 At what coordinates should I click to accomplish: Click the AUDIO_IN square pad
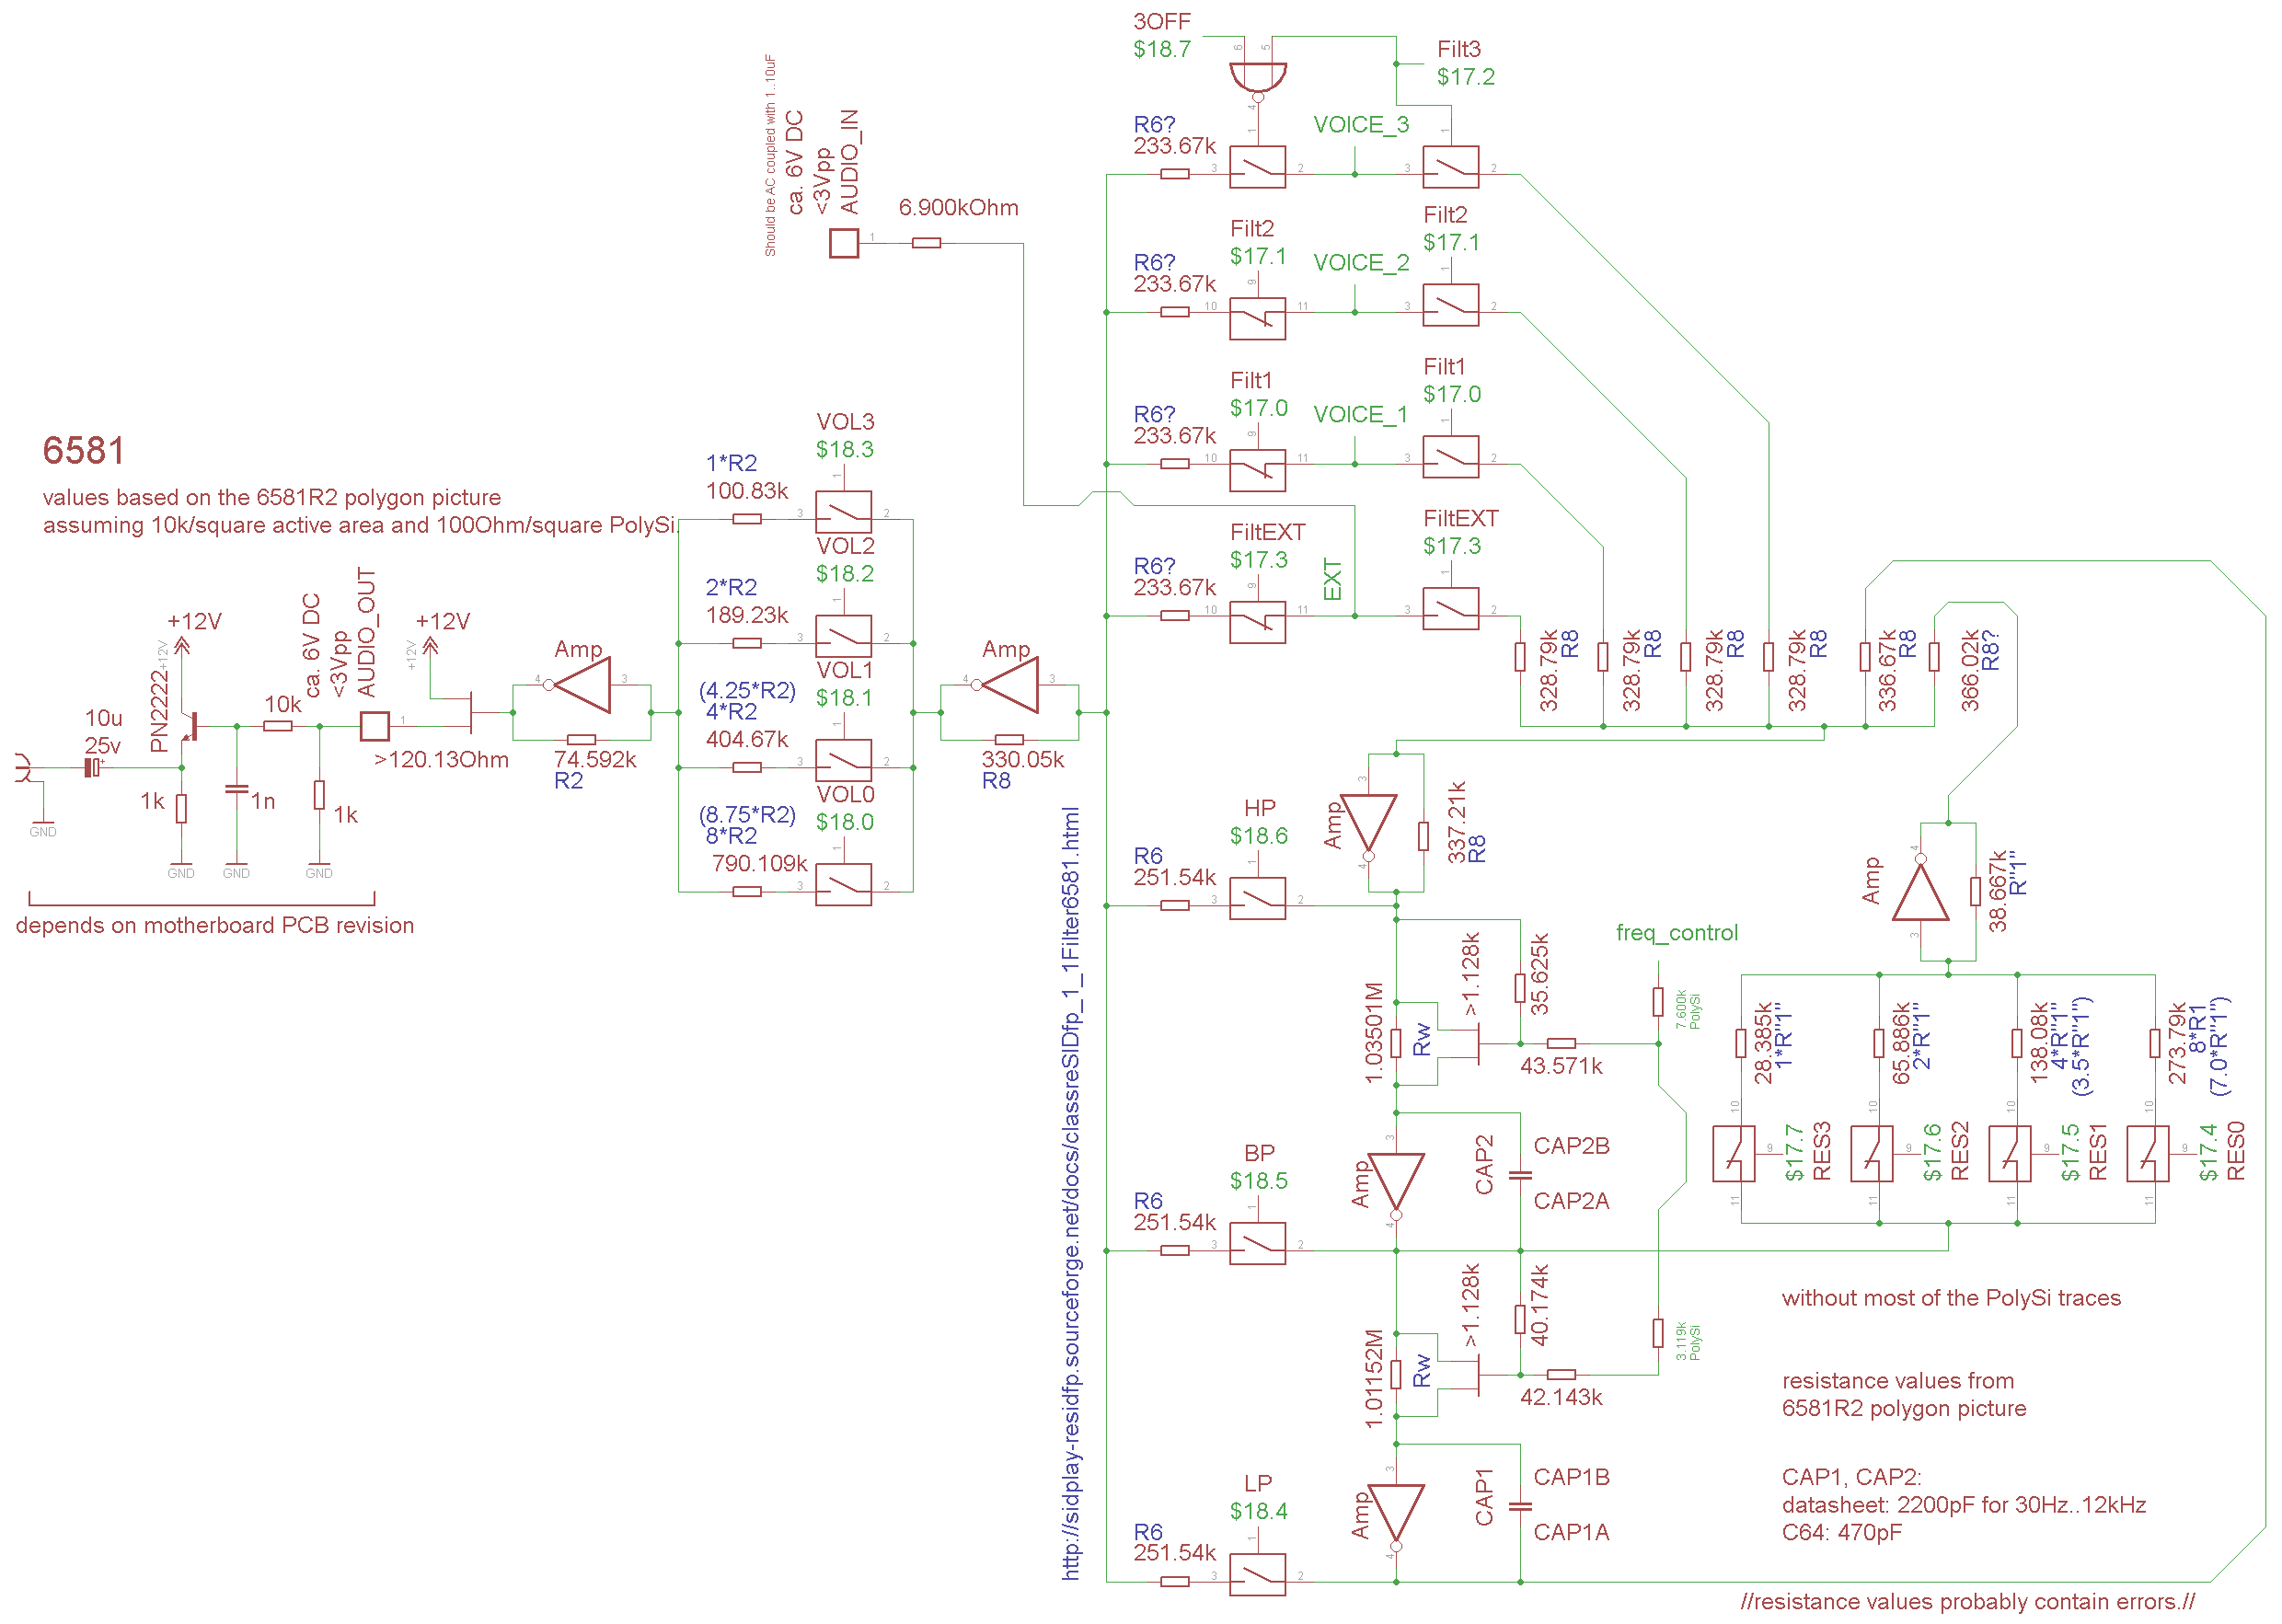[x=843, y=243]
